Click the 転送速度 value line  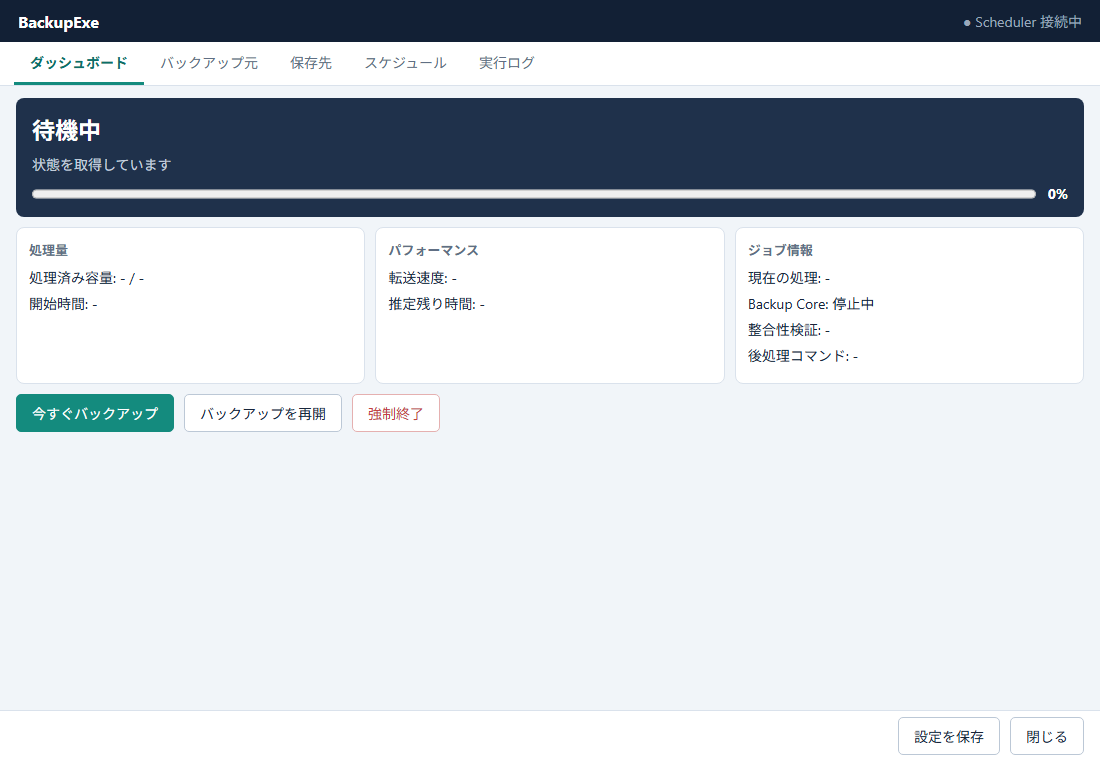point(422,279)
